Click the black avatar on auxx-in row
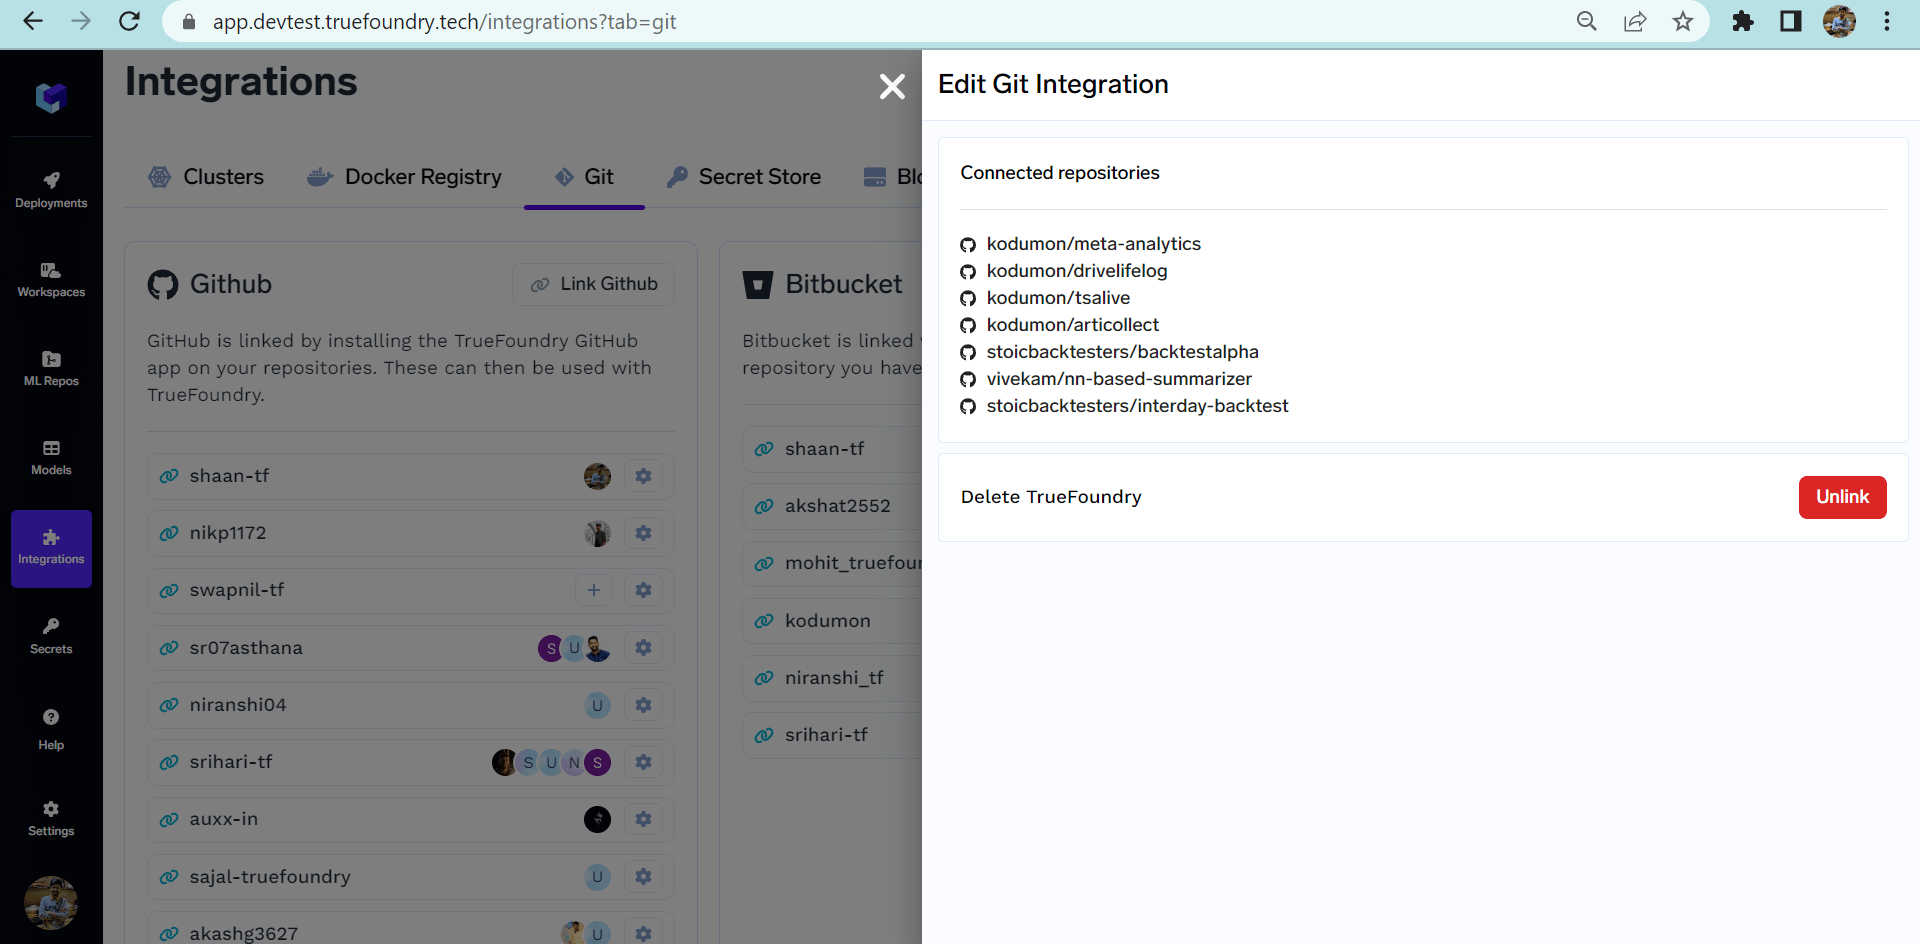This screenshot has height=944, width=1920. click(x=597, y=819)
